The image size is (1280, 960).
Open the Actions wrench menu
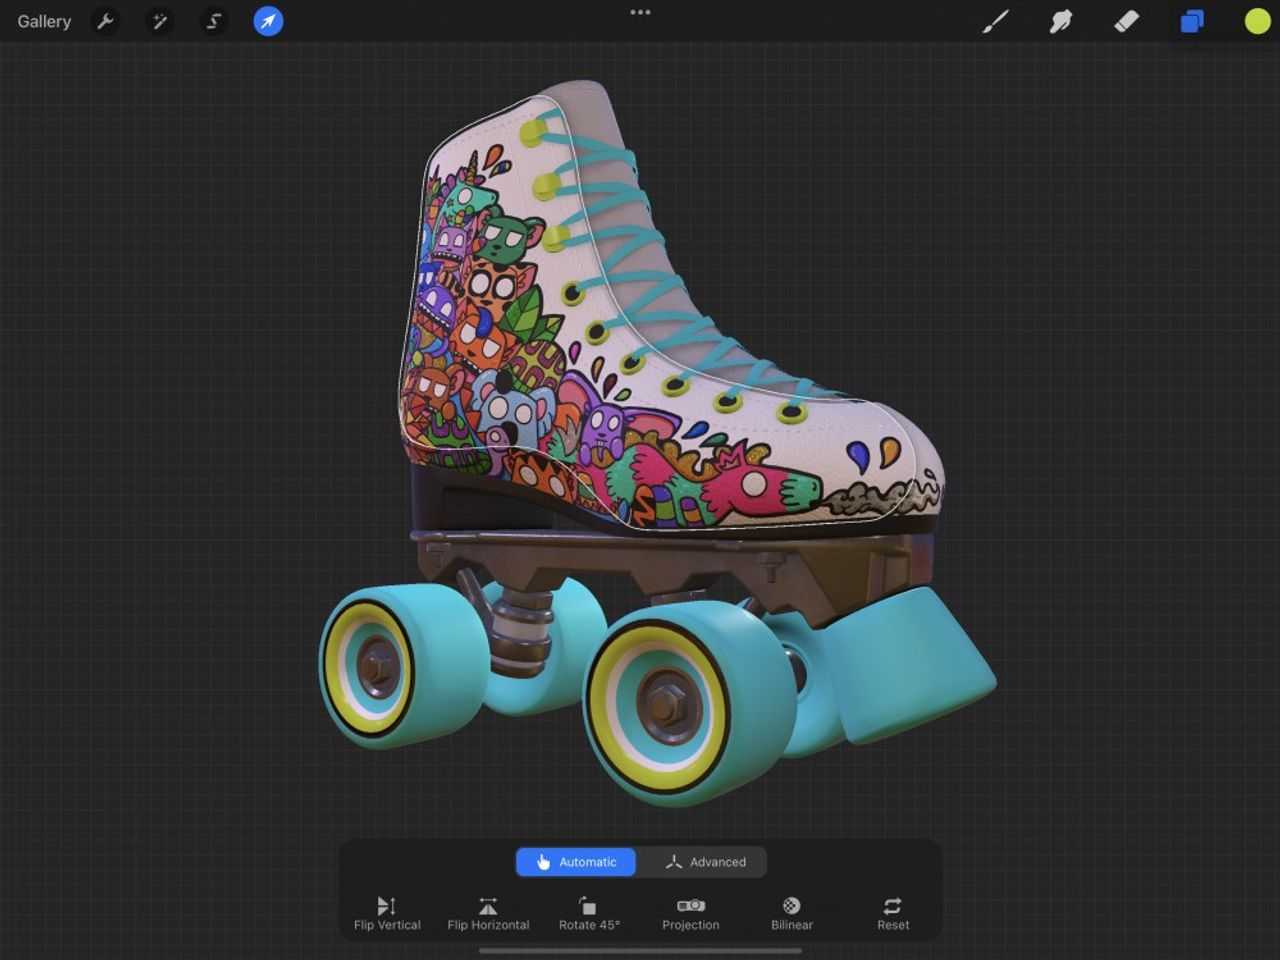[105, 21]
